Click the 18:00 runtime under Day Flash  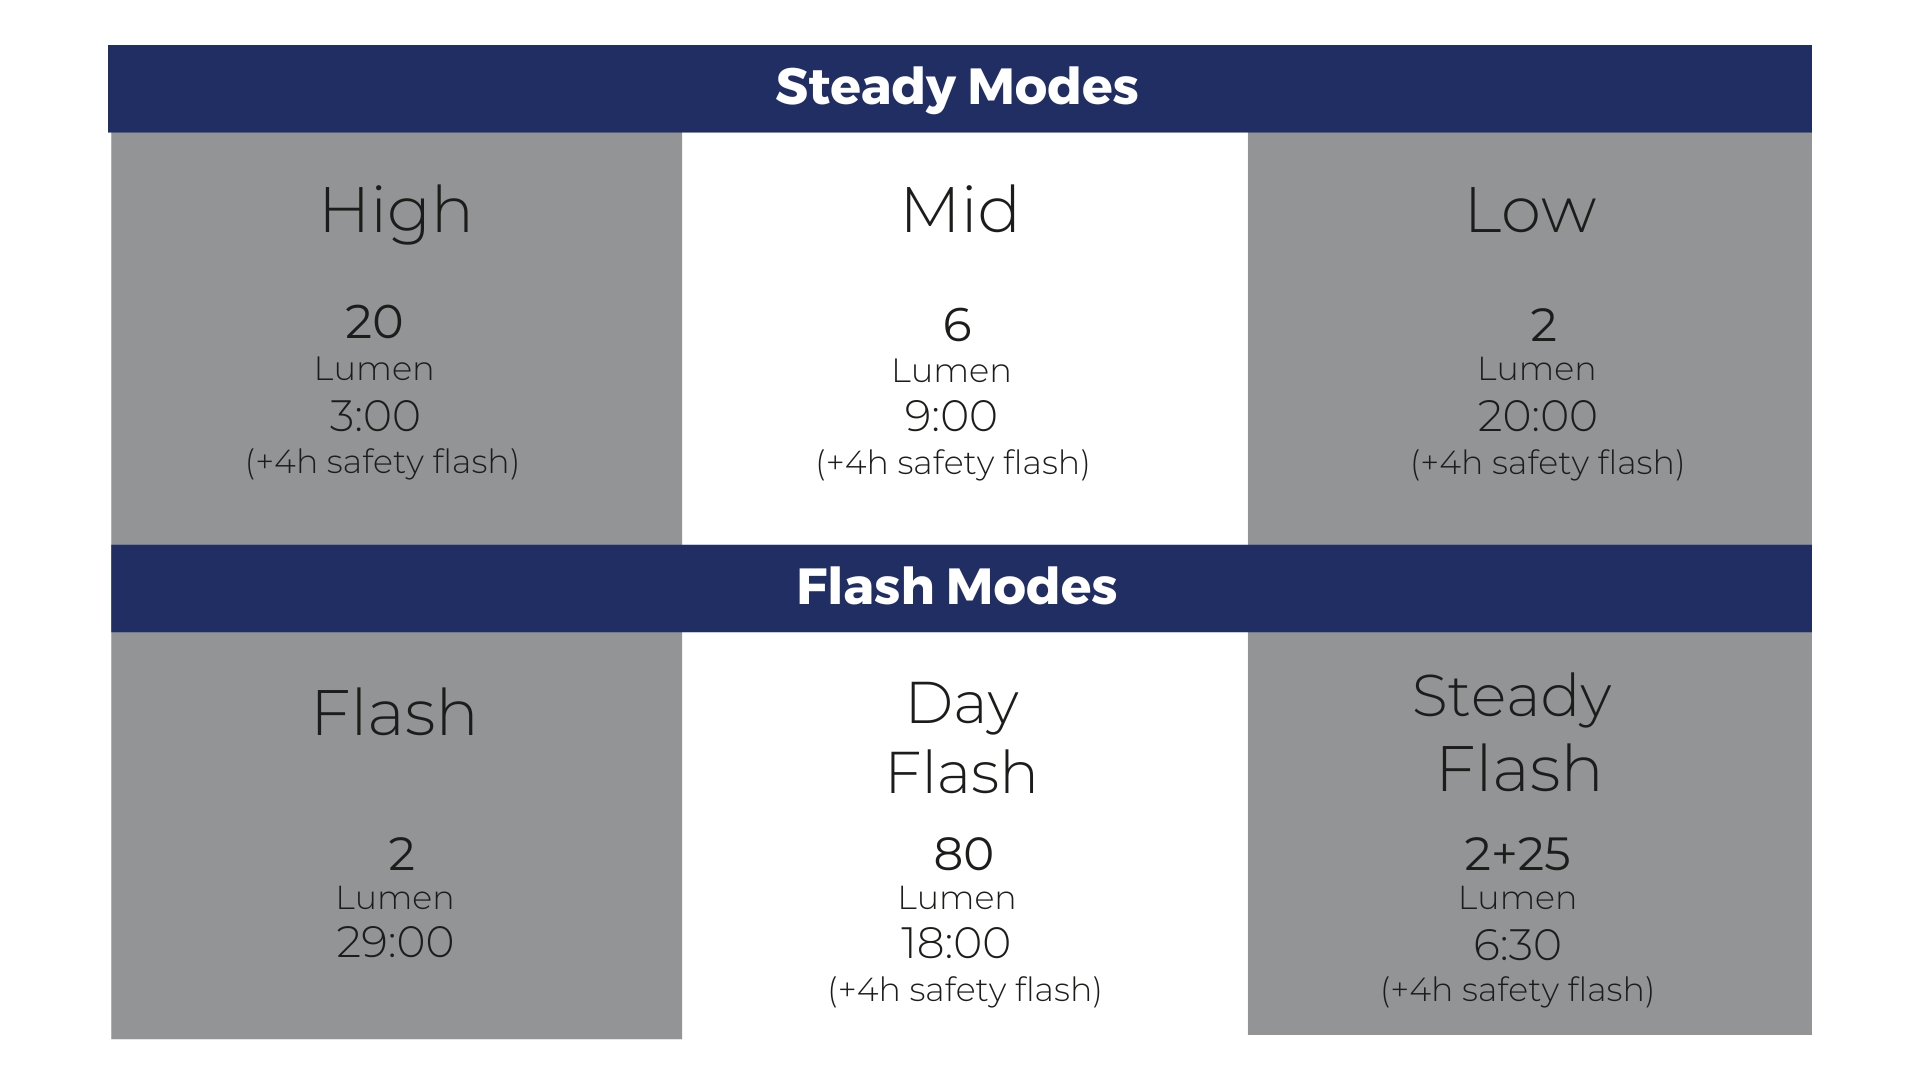click(x=956, y=943)
